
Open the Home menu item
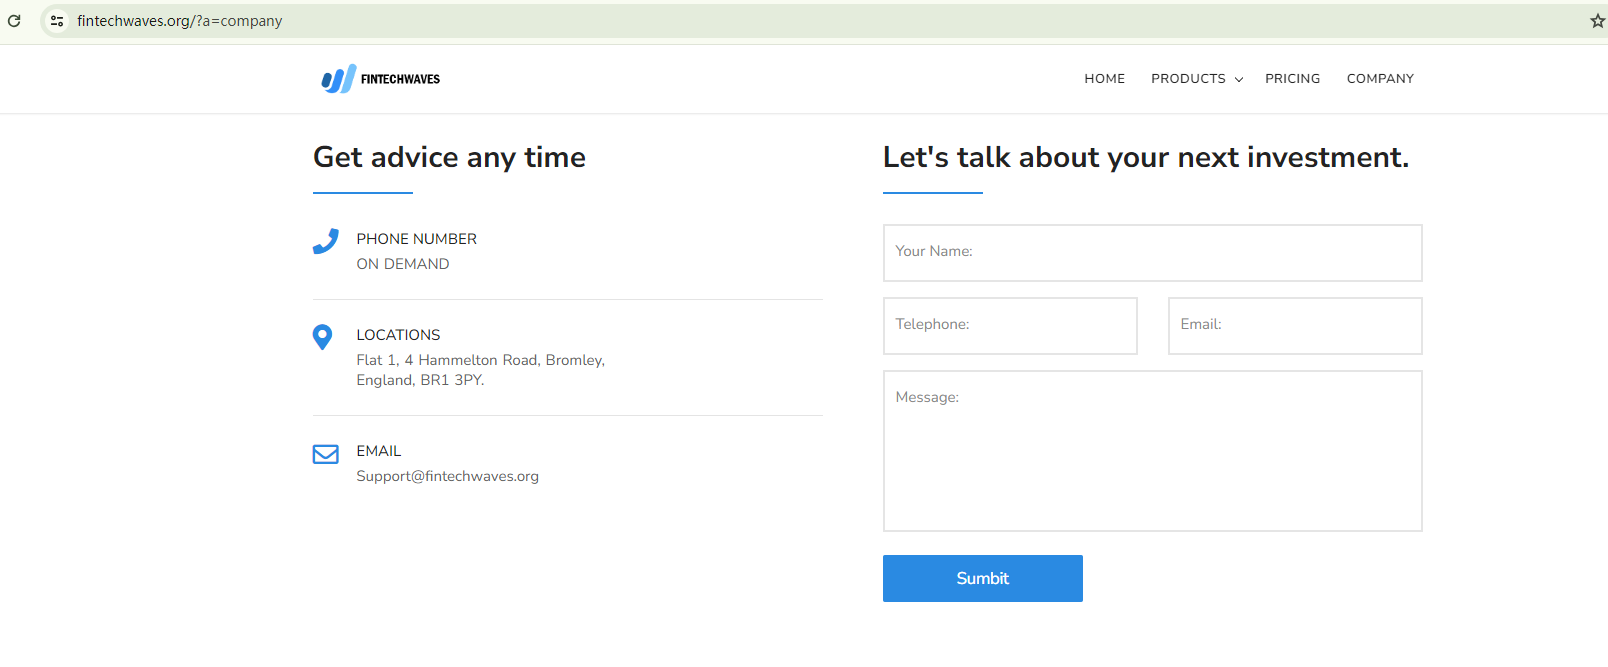point(1104,79)
